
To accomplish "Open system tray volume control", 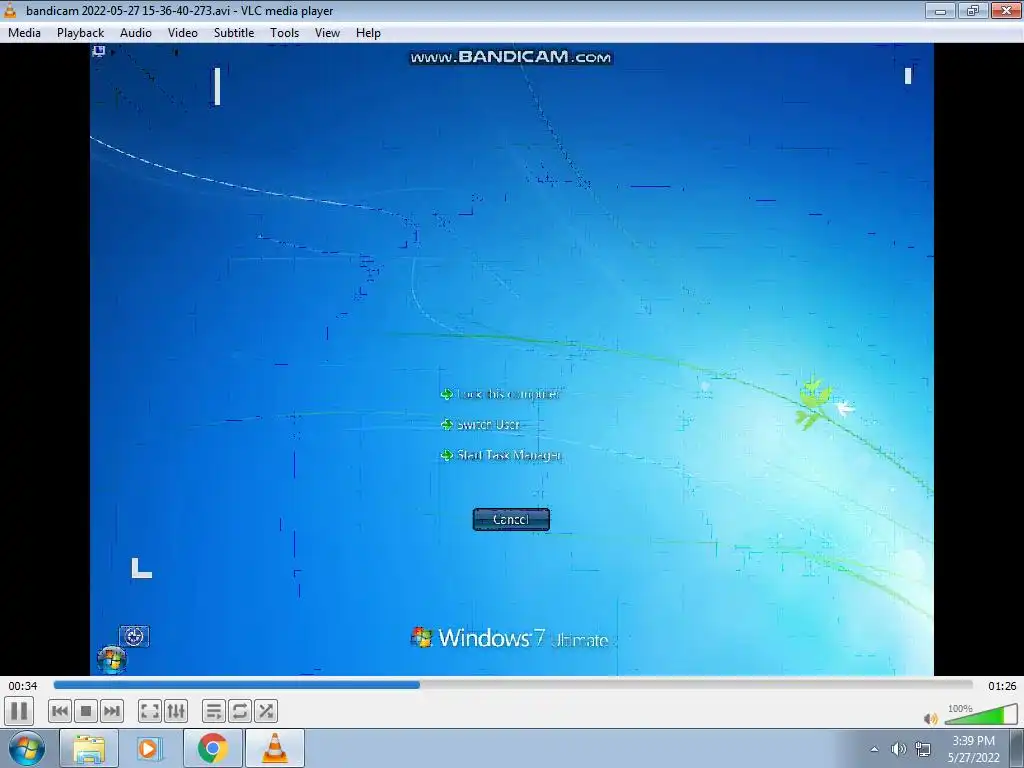I will point(899,749).
